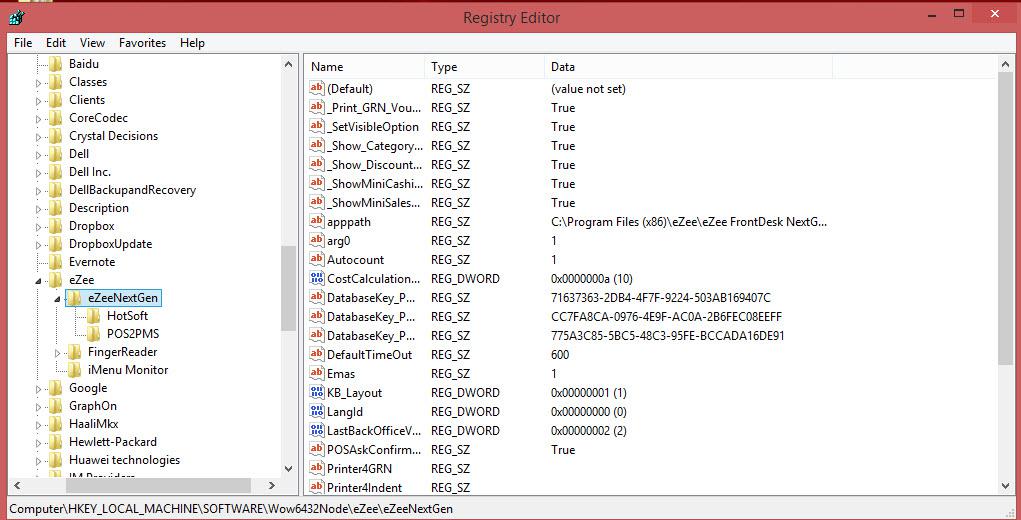Image resolution: width=1021 pixels, height=520 pixels.
Task: Collapse the eZee tree node
Action: click(38, 281)
